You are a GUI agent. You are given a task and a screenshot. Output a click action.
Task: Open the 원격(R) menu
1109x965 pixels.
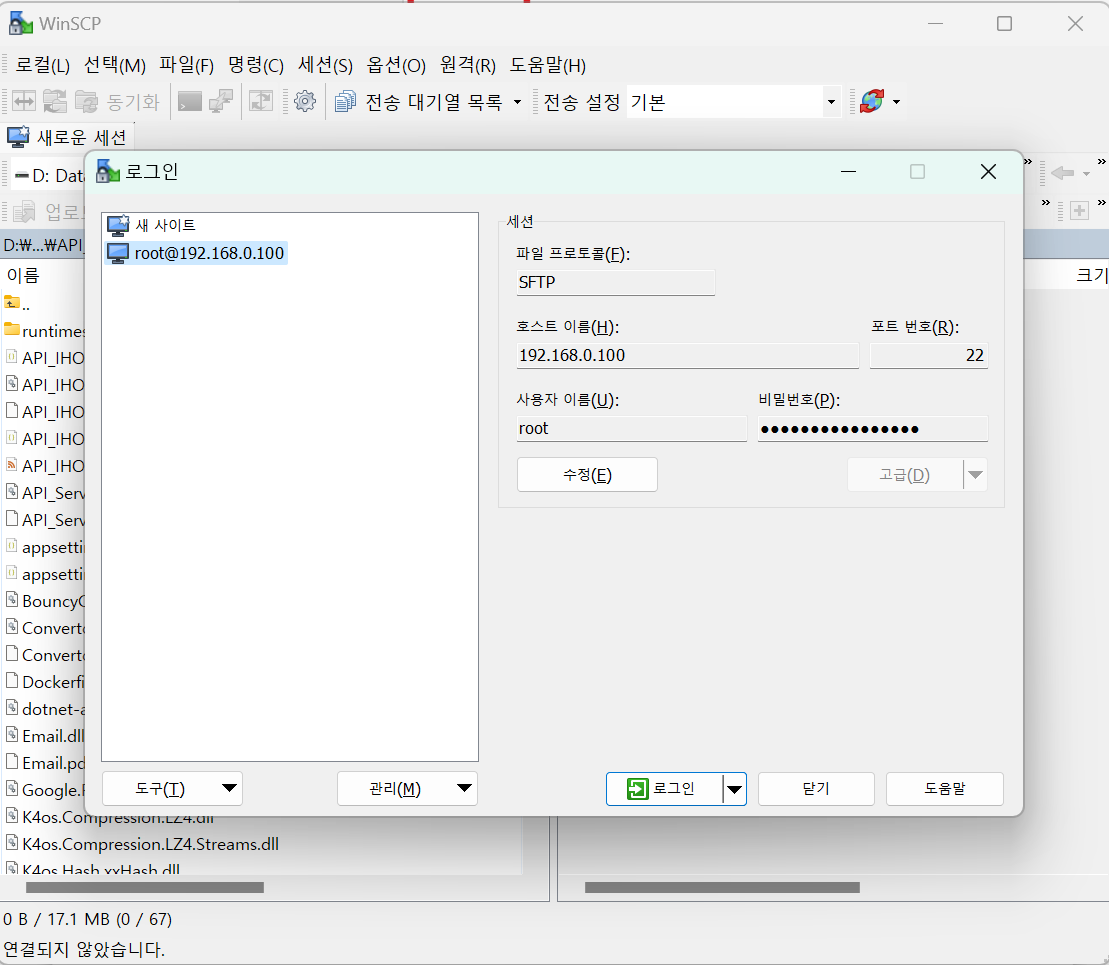click(x=468, y=65)
